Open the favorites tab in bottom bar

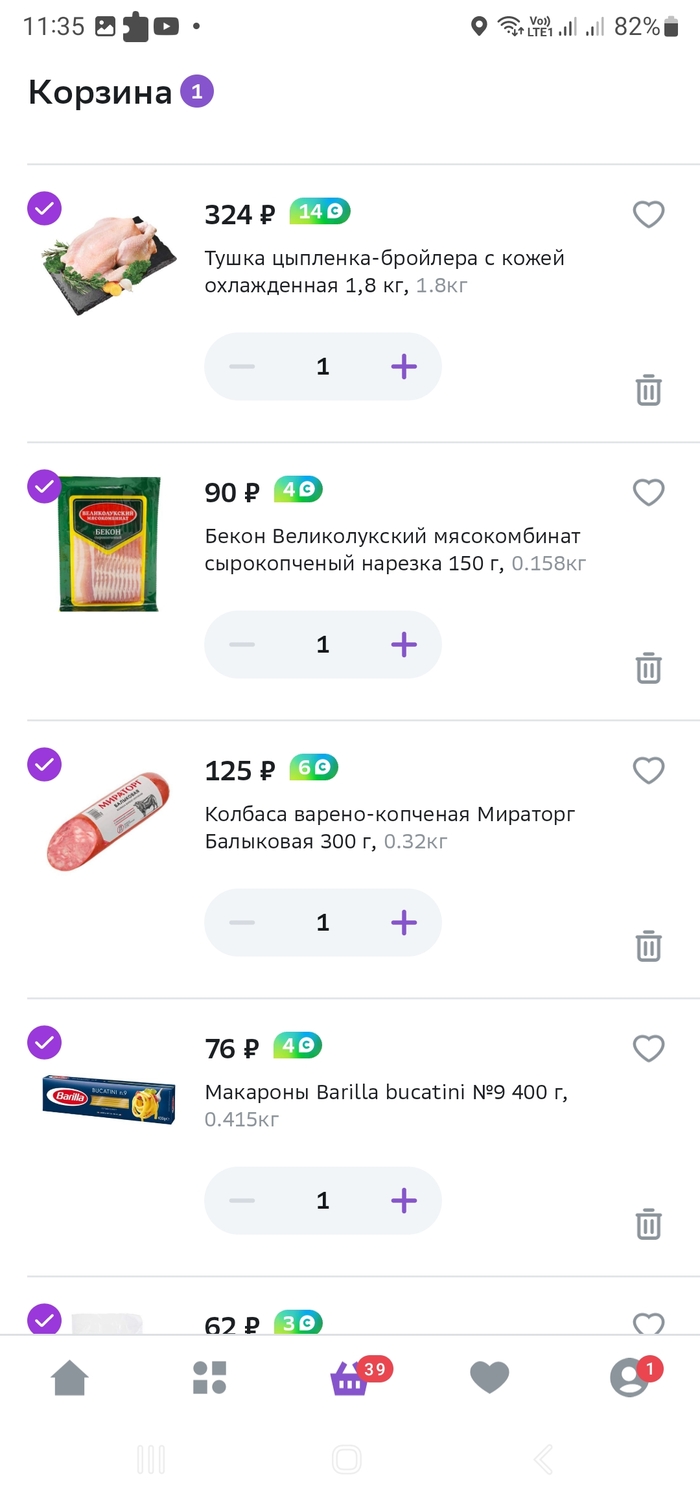[x=489, y=1378]
